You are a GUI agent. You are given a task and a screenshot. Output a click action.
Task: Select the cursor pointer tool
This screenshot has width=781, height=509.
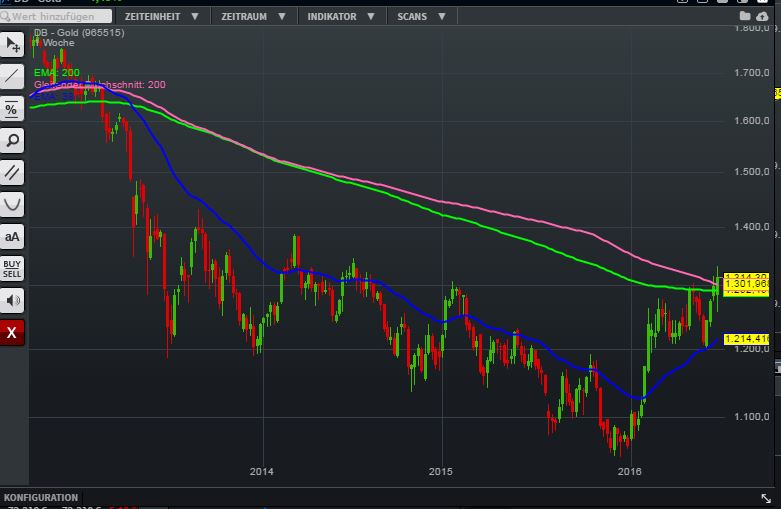tap(12, 45)
